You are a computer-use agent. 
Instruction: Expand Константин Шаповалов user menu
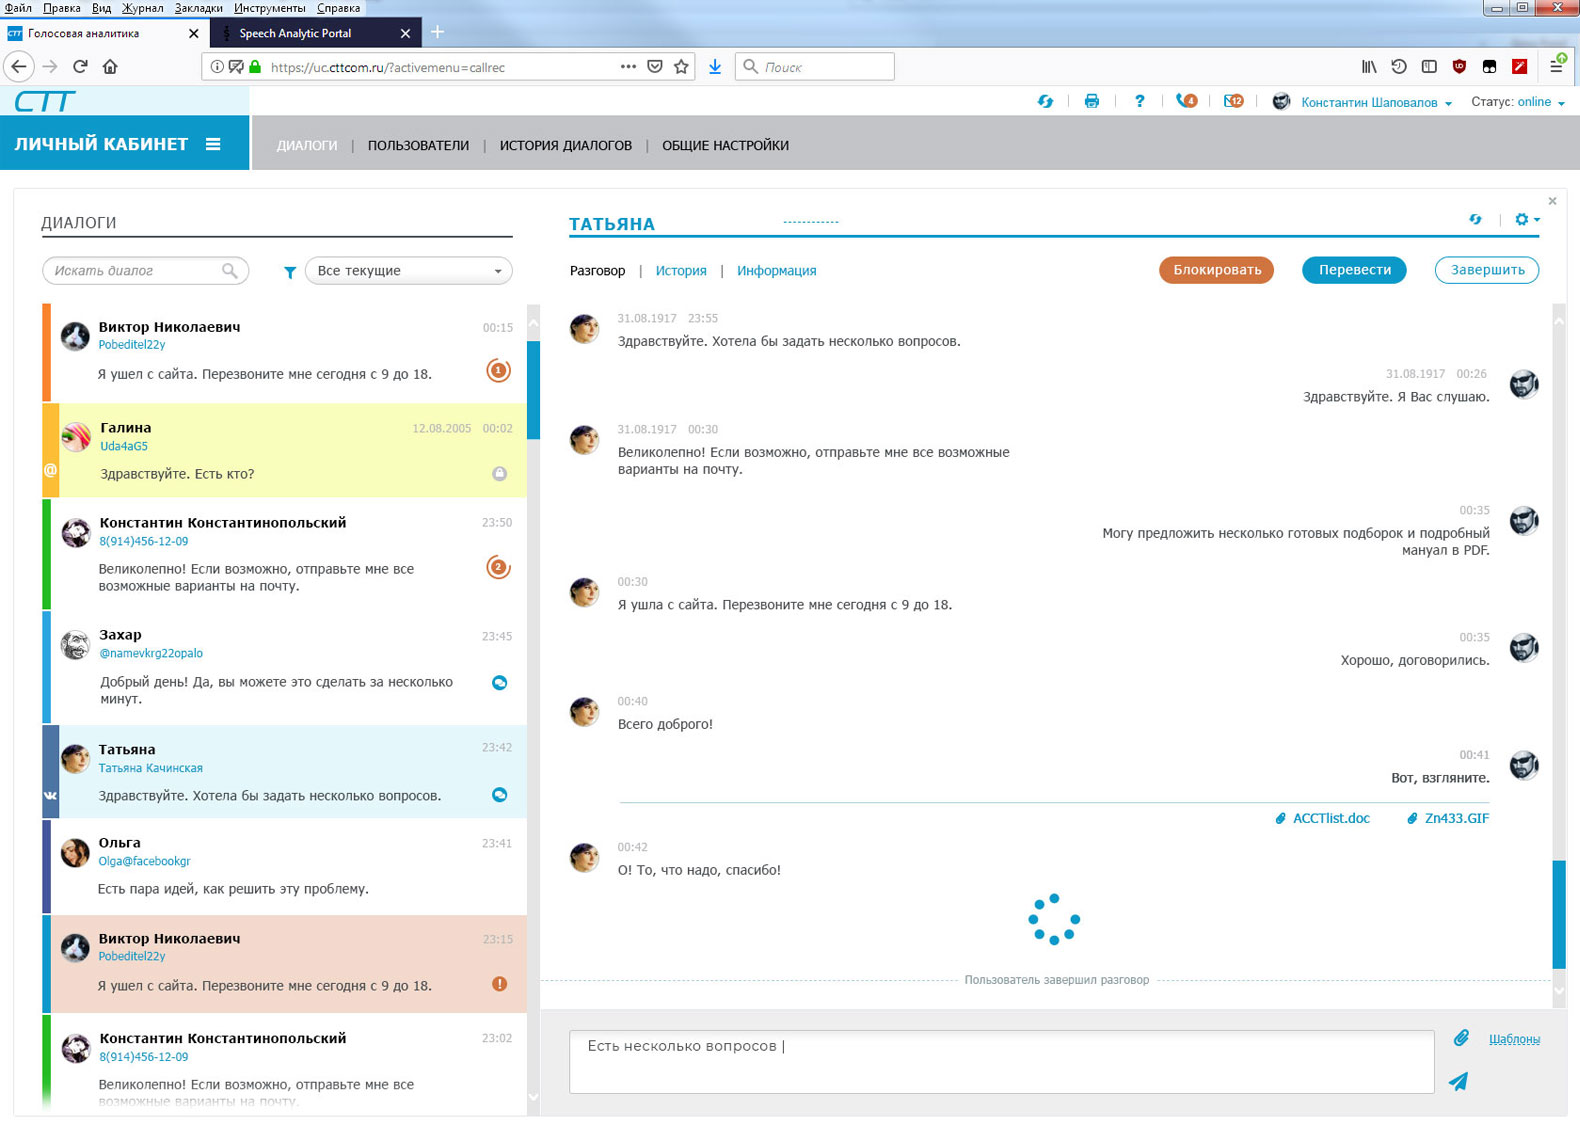tap(1376, 102)
